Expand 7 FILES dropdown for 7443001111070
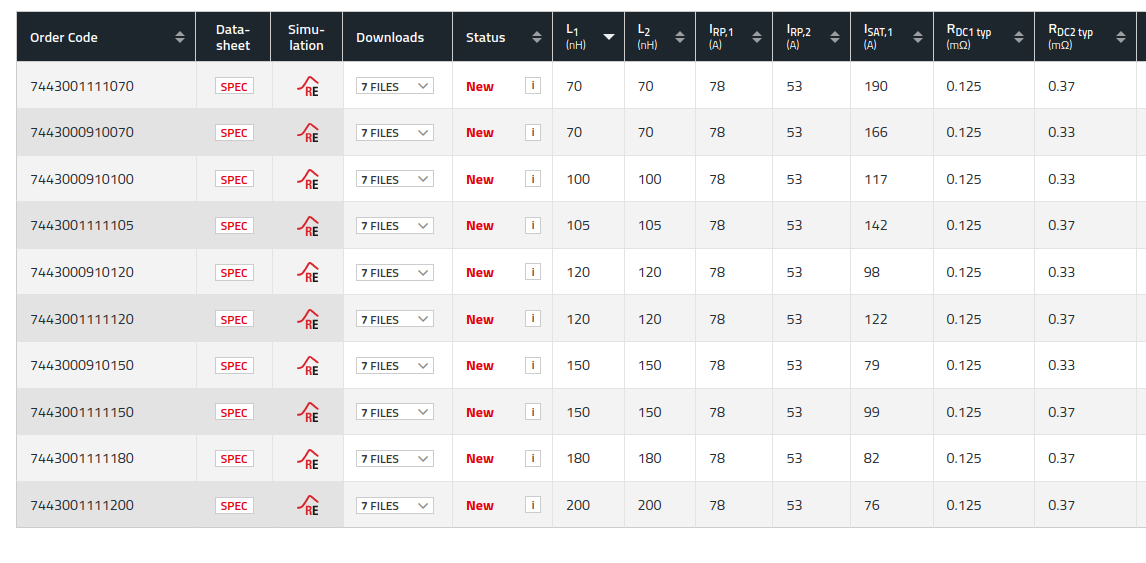Image resolution: width=1146 pixels, height=563 pixels. (x=395, y=86)
